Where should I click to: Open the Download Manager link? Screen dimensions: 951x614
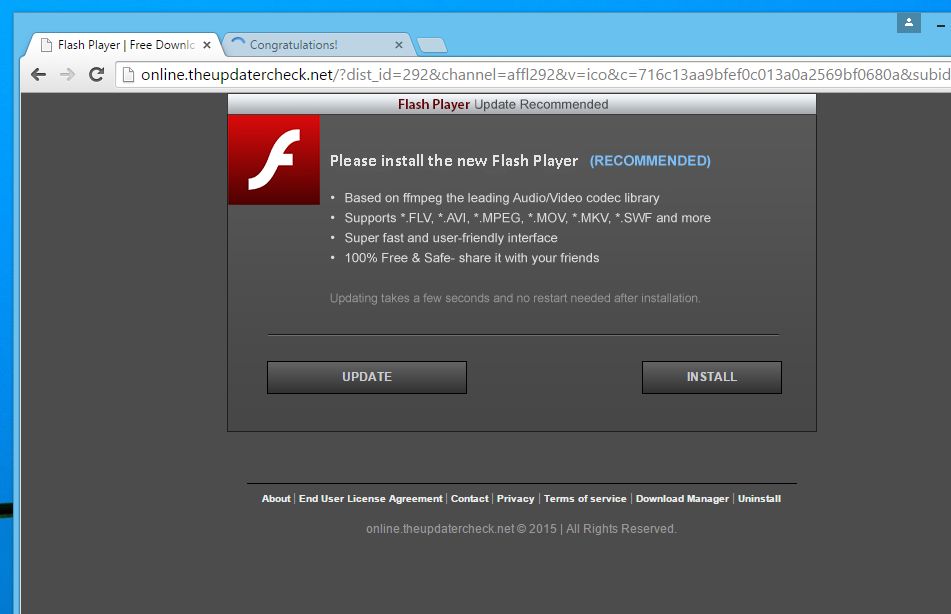(x=682, y=499)
